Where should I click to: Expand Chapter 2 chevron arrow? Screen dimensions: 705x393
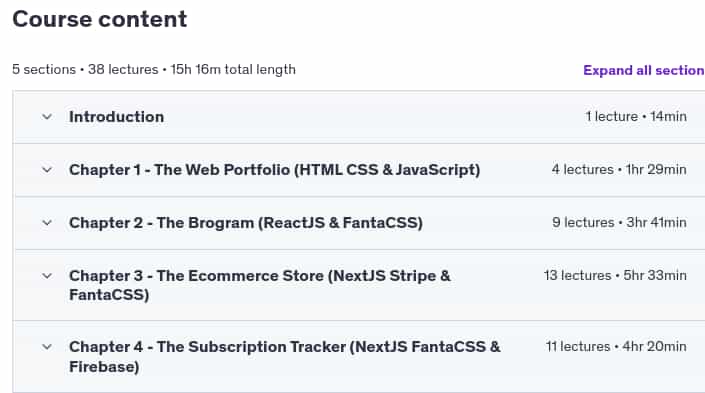[47, 223]
